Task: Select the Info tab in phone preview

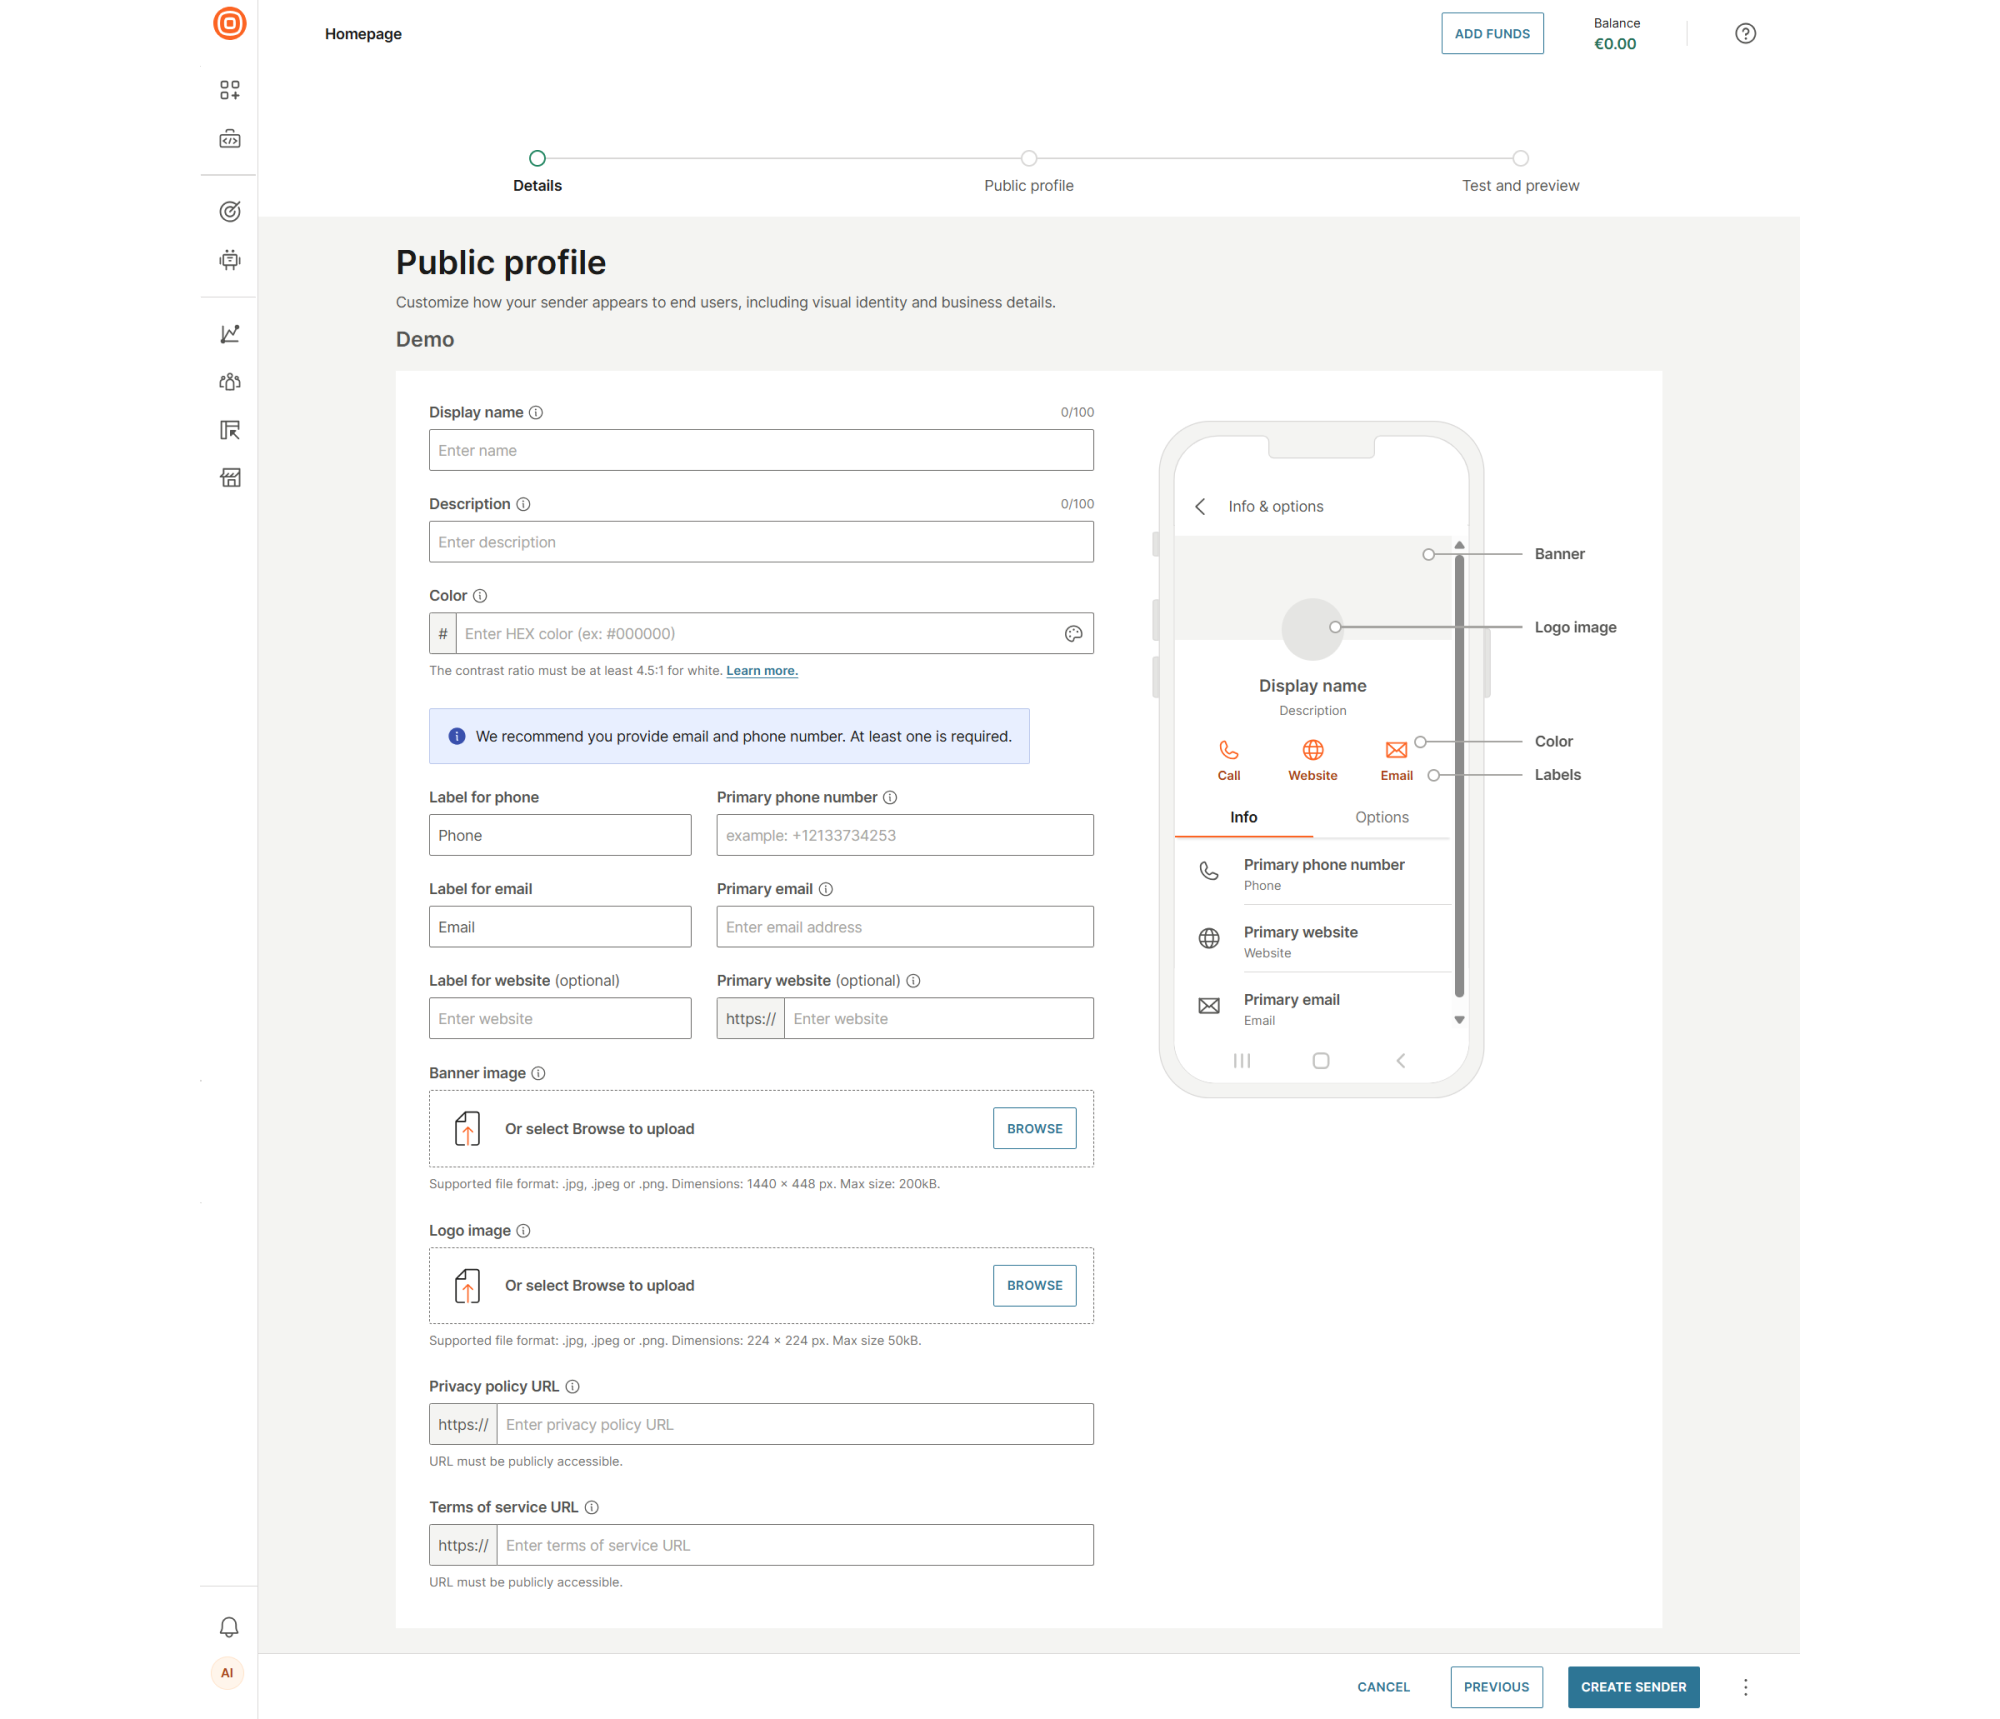Action: click(1243, 817)
